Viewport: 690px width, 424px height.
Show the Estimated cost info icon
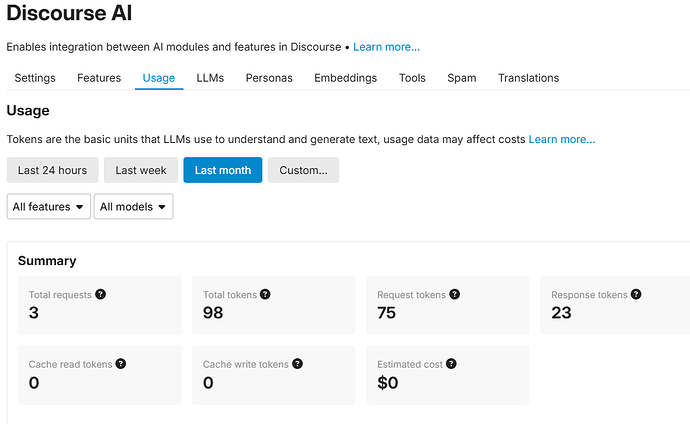(451, 364)
